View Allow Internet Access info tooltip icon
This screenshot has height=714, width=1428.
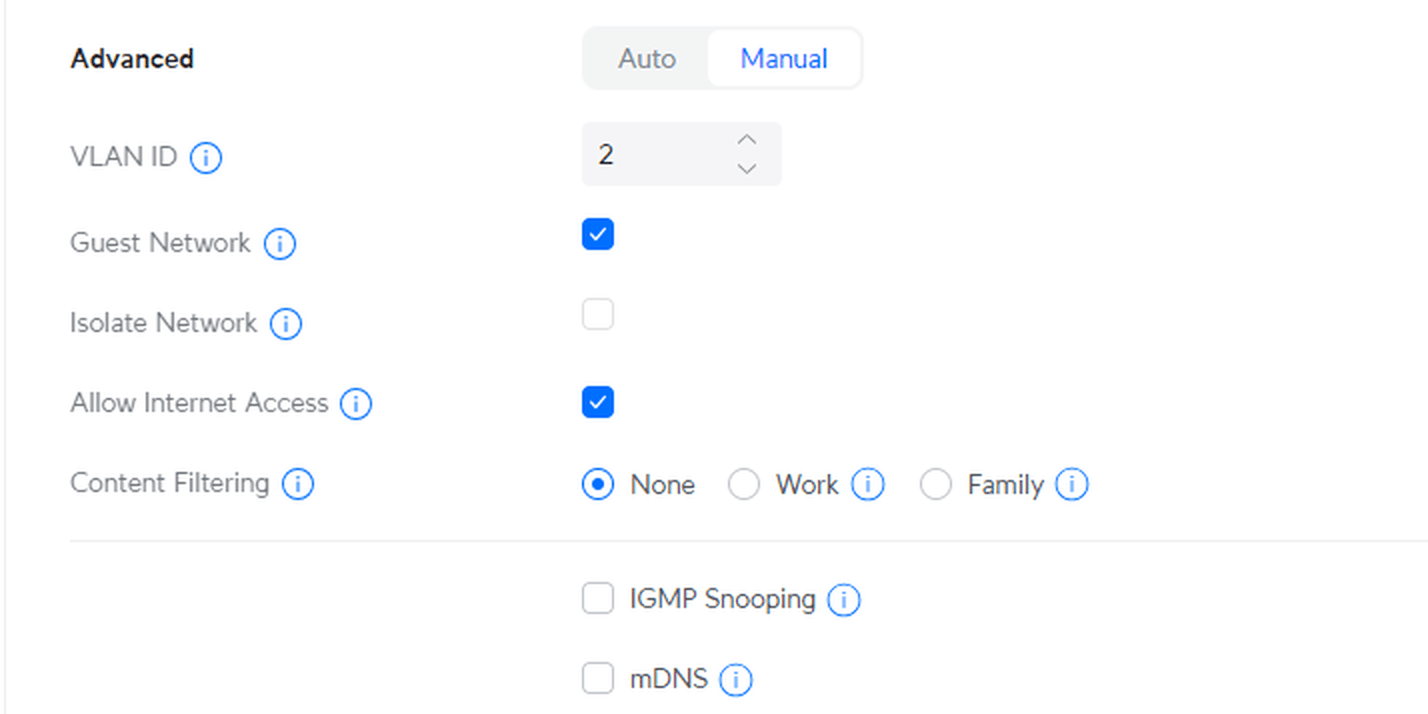tap(356, 404)
